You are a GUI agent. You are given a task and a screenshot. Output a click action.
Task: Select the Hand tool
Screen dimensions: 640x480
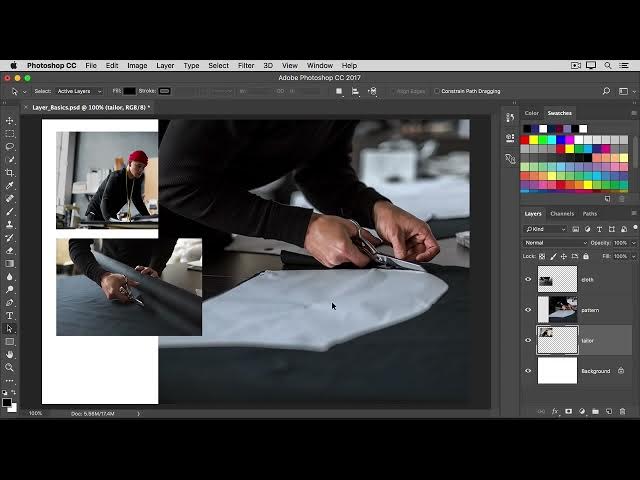point(10,354)
